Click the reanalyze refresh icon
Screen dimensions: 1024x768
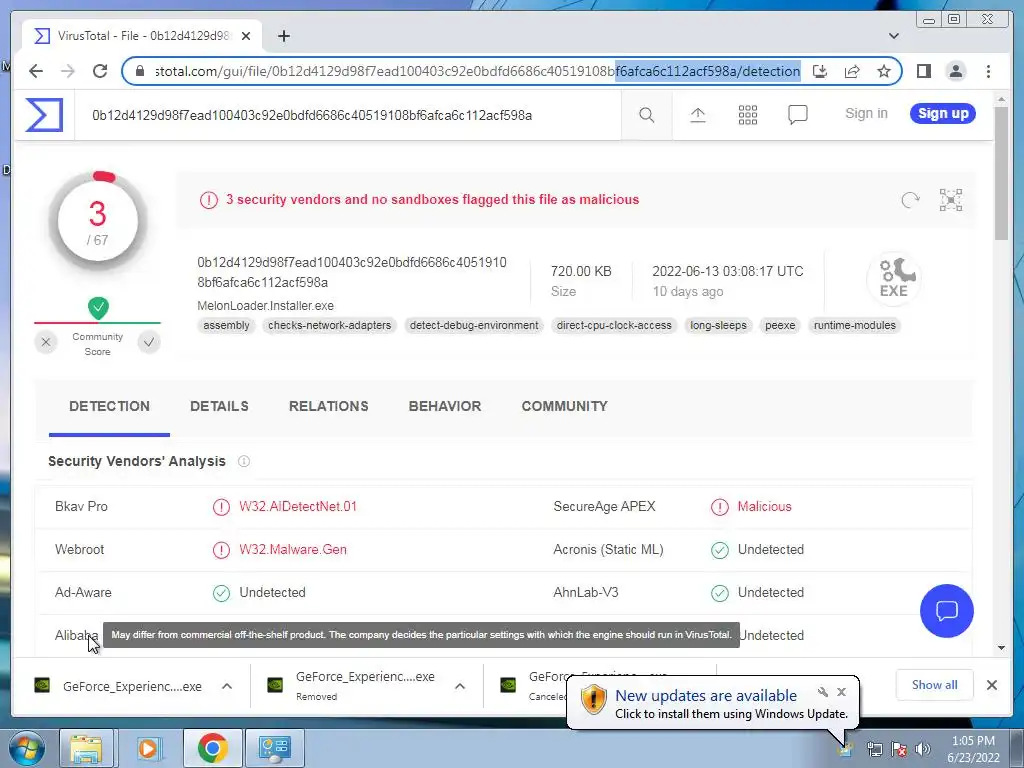(910, 200)
